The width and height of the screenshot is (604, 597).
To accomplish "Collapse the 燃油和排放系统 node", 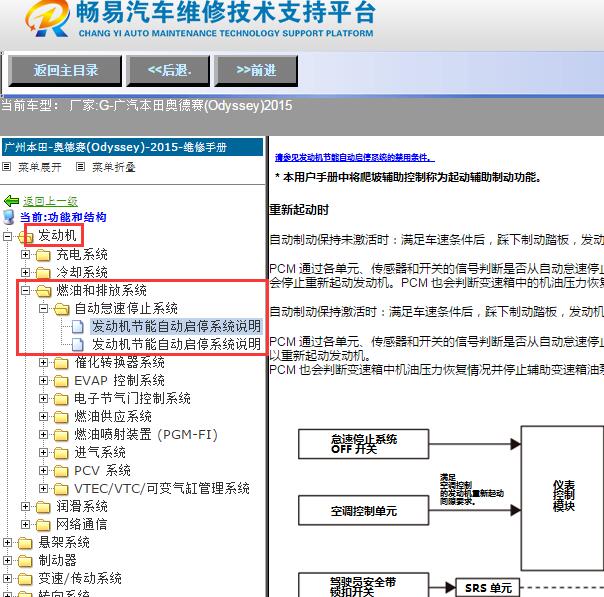I will [x=25, y=290].
